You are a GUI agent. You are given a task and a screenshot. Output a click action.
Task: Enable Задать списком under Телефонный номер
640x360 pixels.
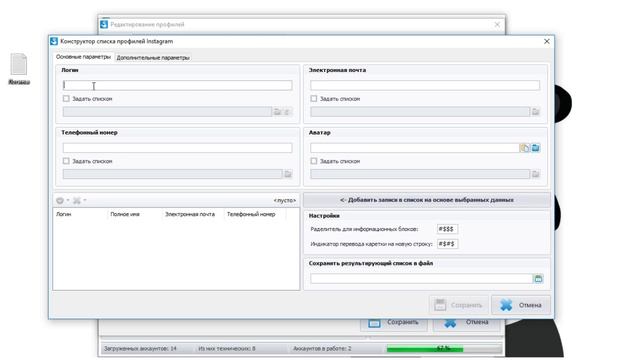coord(66,161)
